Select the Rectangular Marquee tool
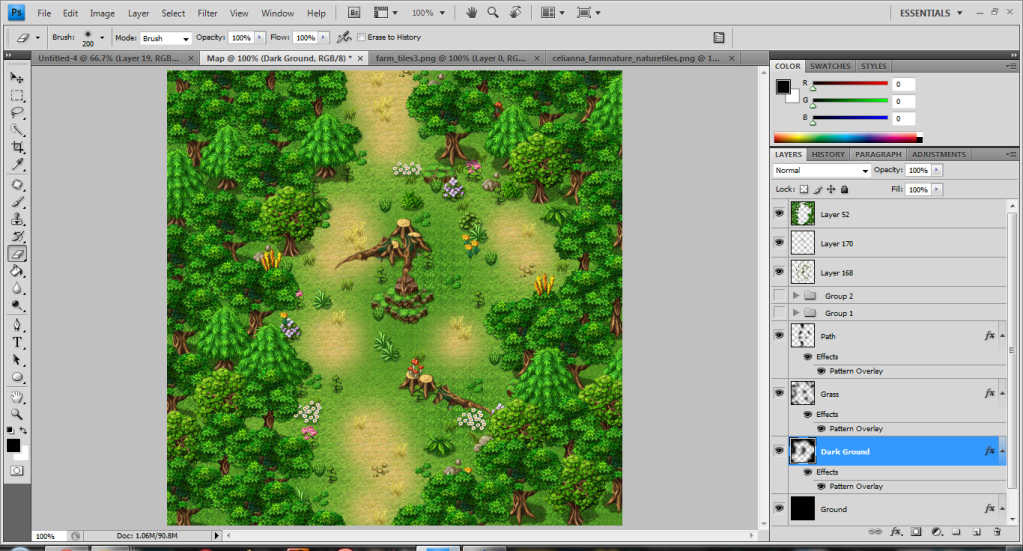Image resolution: width=1023 pixels, height=551 pixels. click(x=17, y=96)
